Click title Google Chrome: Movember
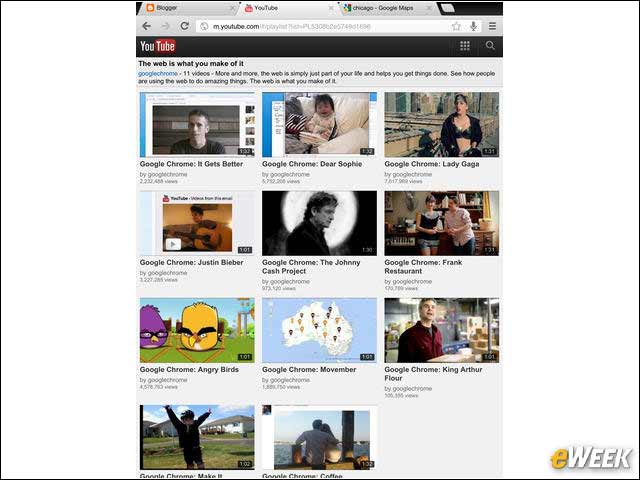This screenshot has width=640, height=480. 309,369
